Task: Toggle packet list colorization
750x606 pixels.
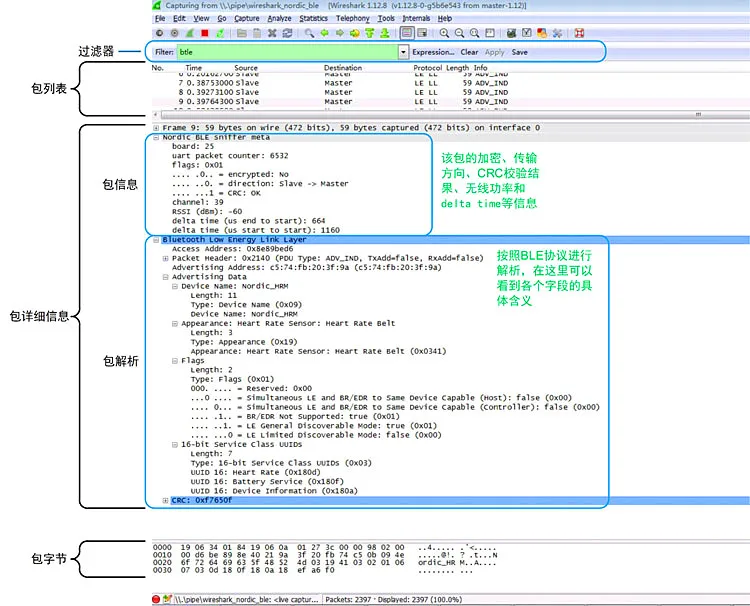Action: coord(407,33)
